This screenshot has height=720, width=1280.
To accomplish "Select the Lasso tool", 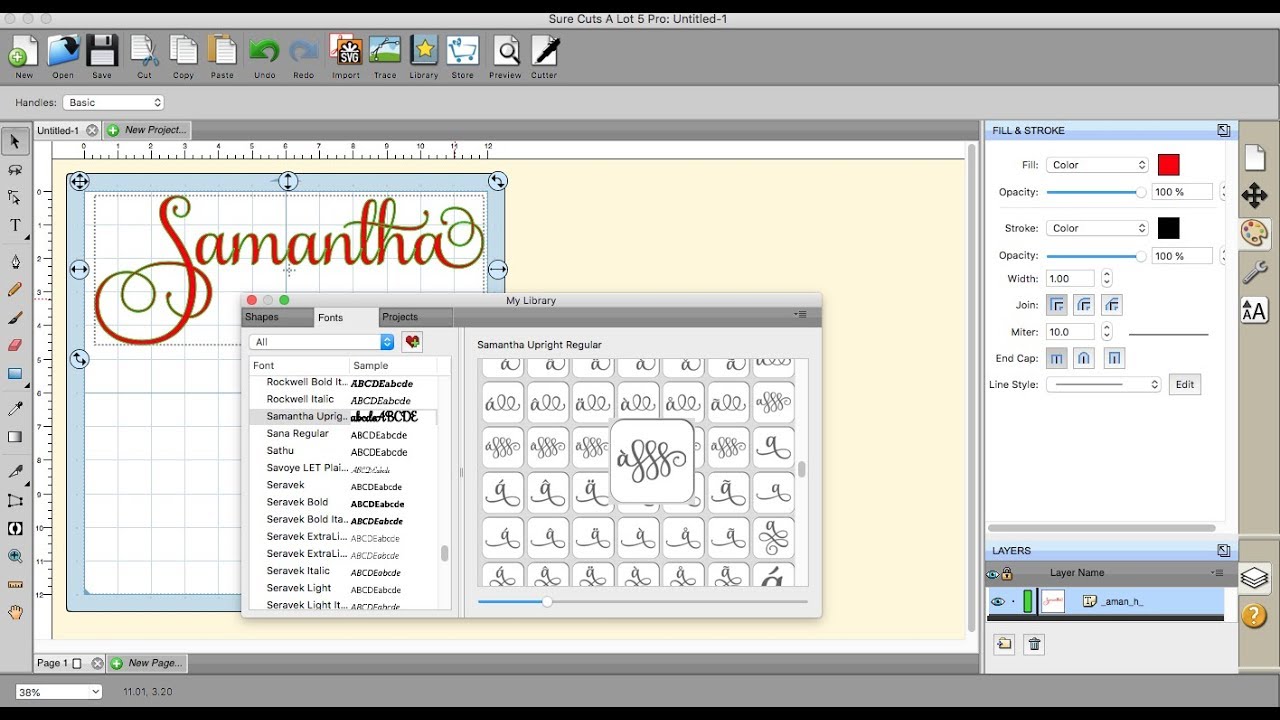I will pyautogui.click(x=15, y=170).
